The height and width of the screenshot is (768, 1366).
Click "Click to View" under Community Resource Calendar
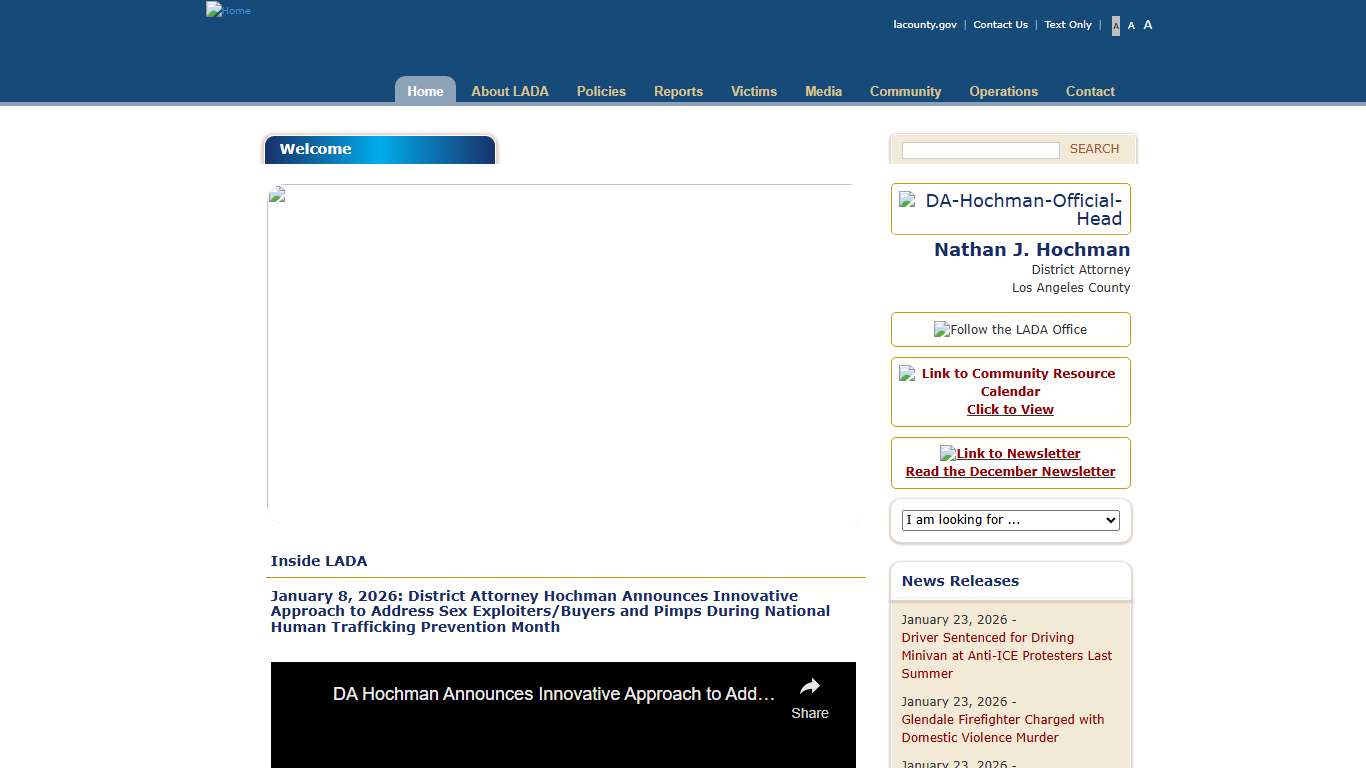[1010, 409]
